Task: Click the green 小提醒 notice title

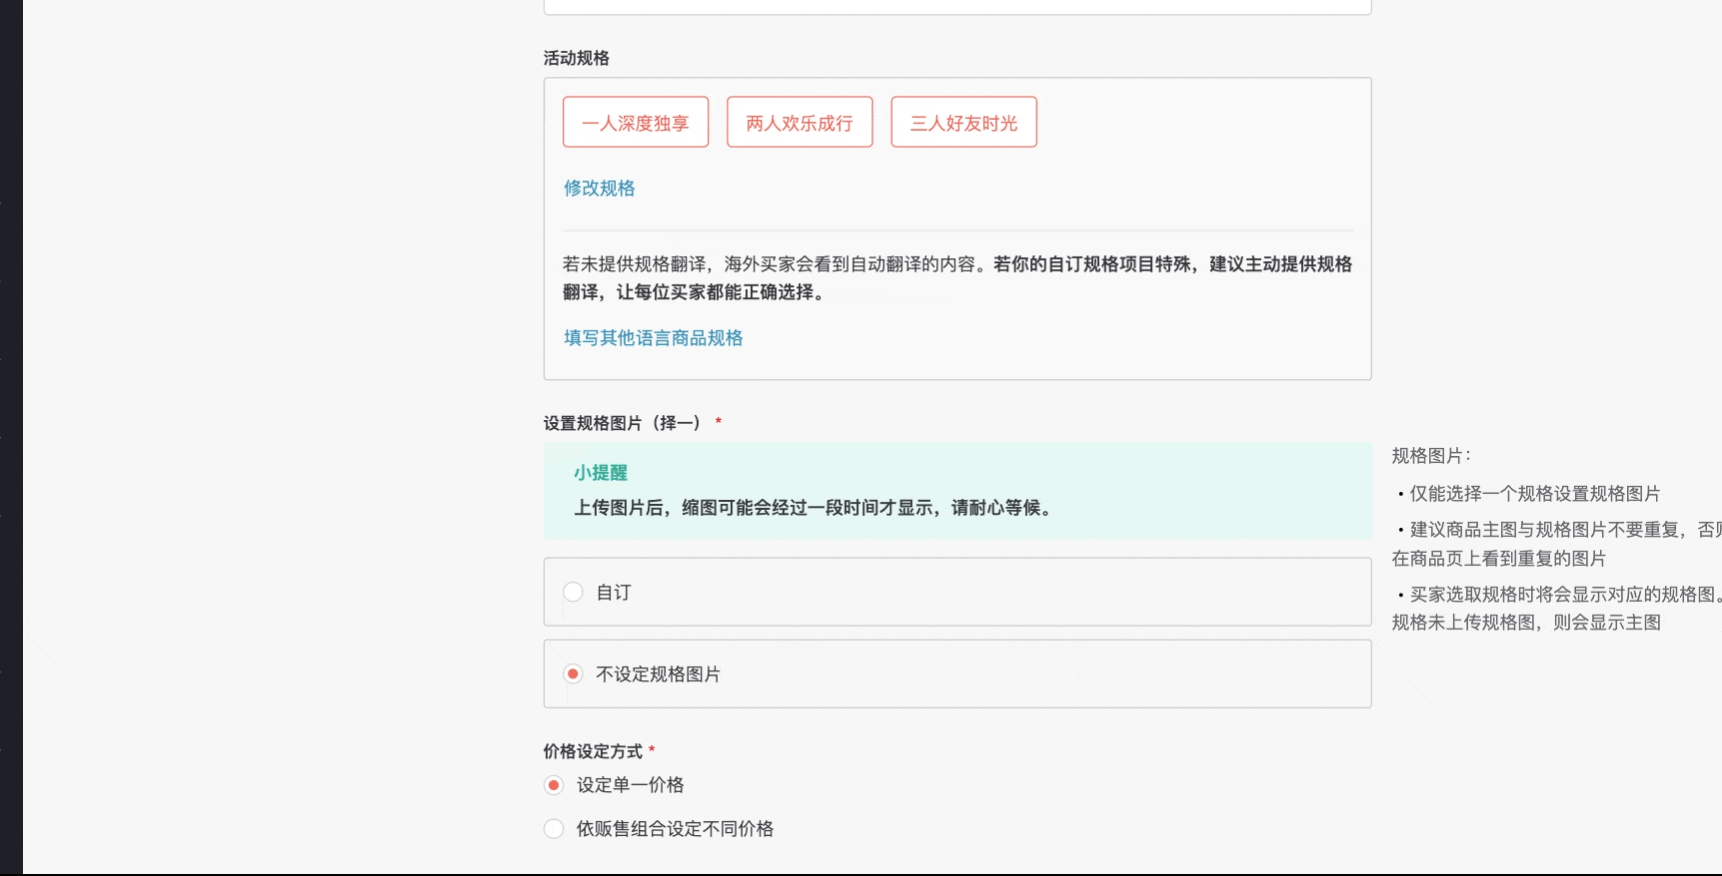Action: click(600, 473)
